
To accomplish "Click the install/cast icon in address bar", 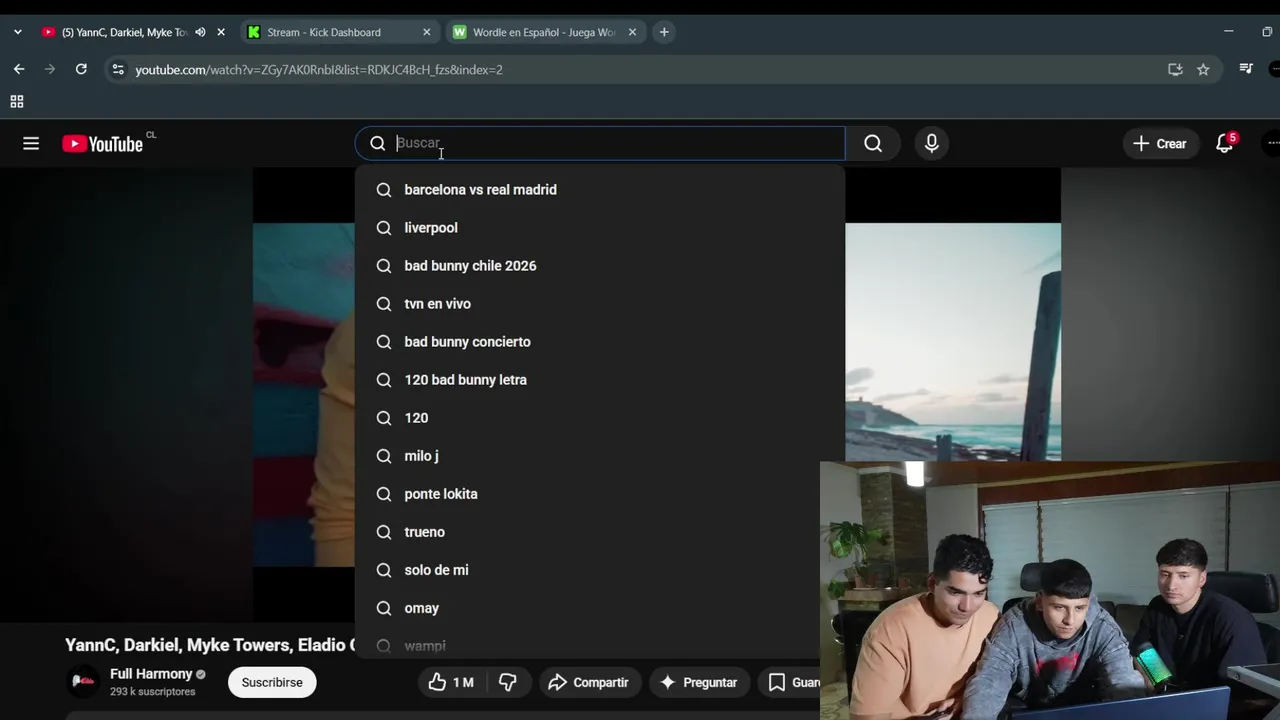I will (1175, 69).
